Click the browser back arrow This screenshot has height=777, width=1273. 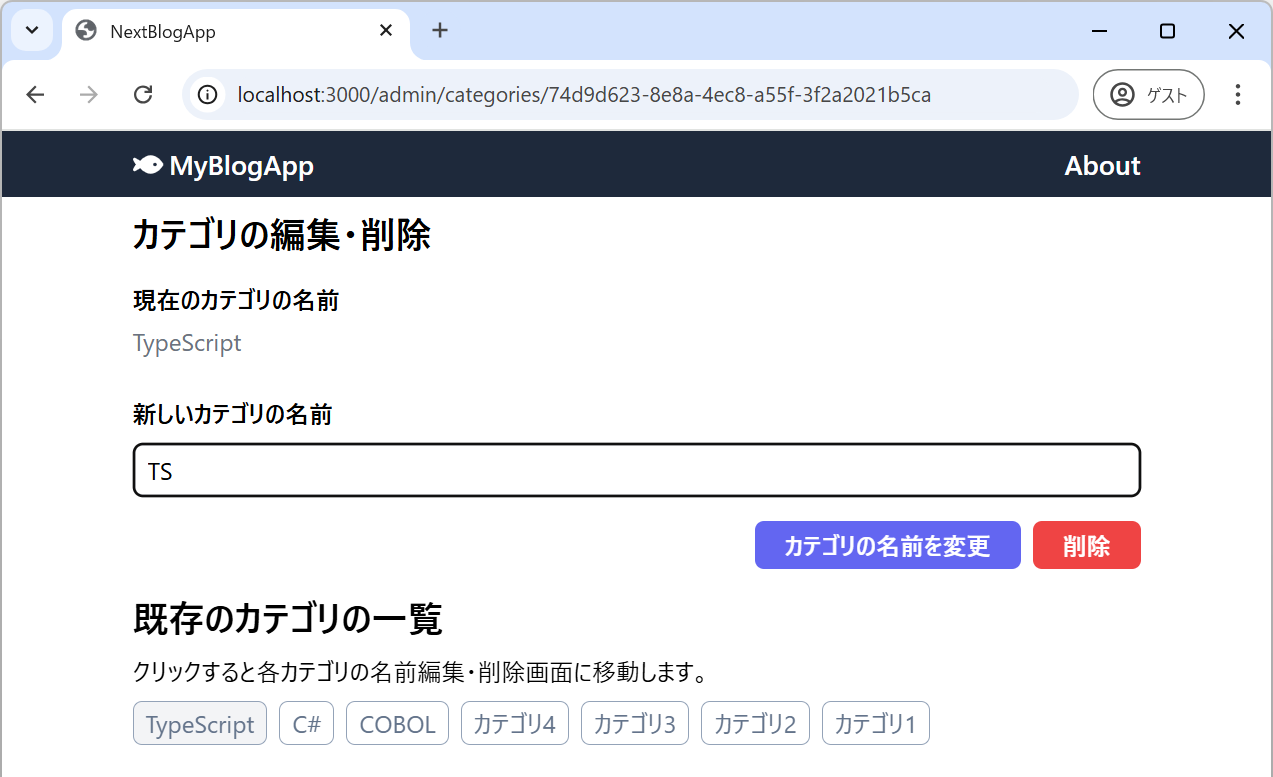36,95
